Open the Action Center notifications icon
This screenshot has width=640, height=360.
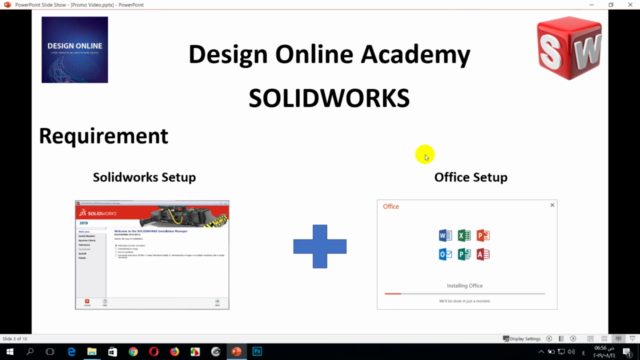point(627,352)
